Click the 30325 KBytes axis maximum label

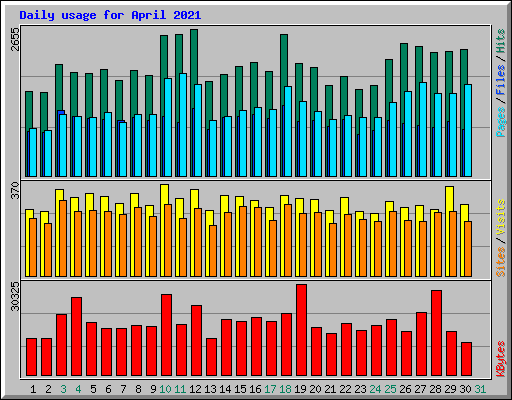click(x=15, y=296)
